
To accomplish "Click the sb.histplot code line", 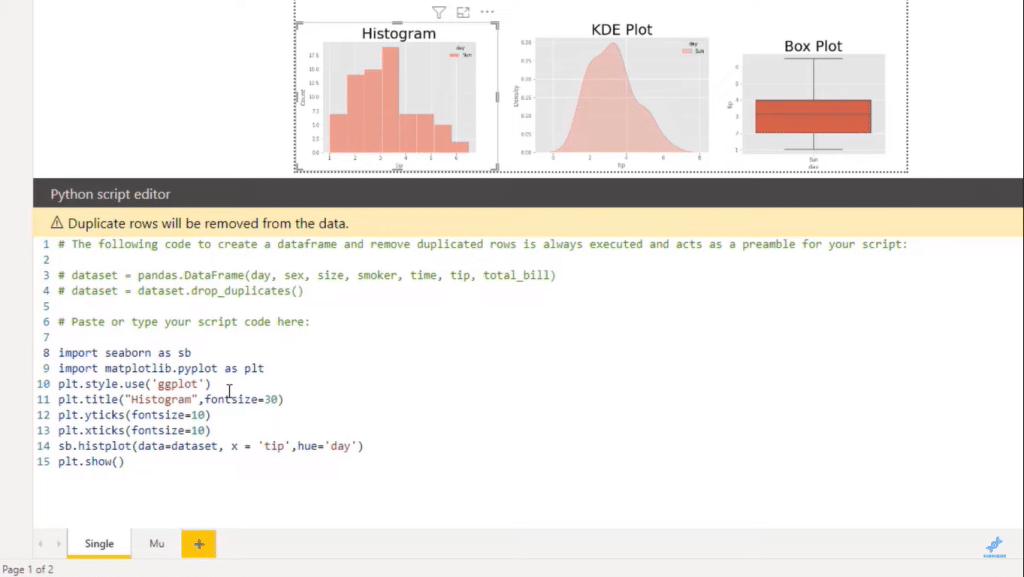I will pyautogui.click(x=211, y=446).
